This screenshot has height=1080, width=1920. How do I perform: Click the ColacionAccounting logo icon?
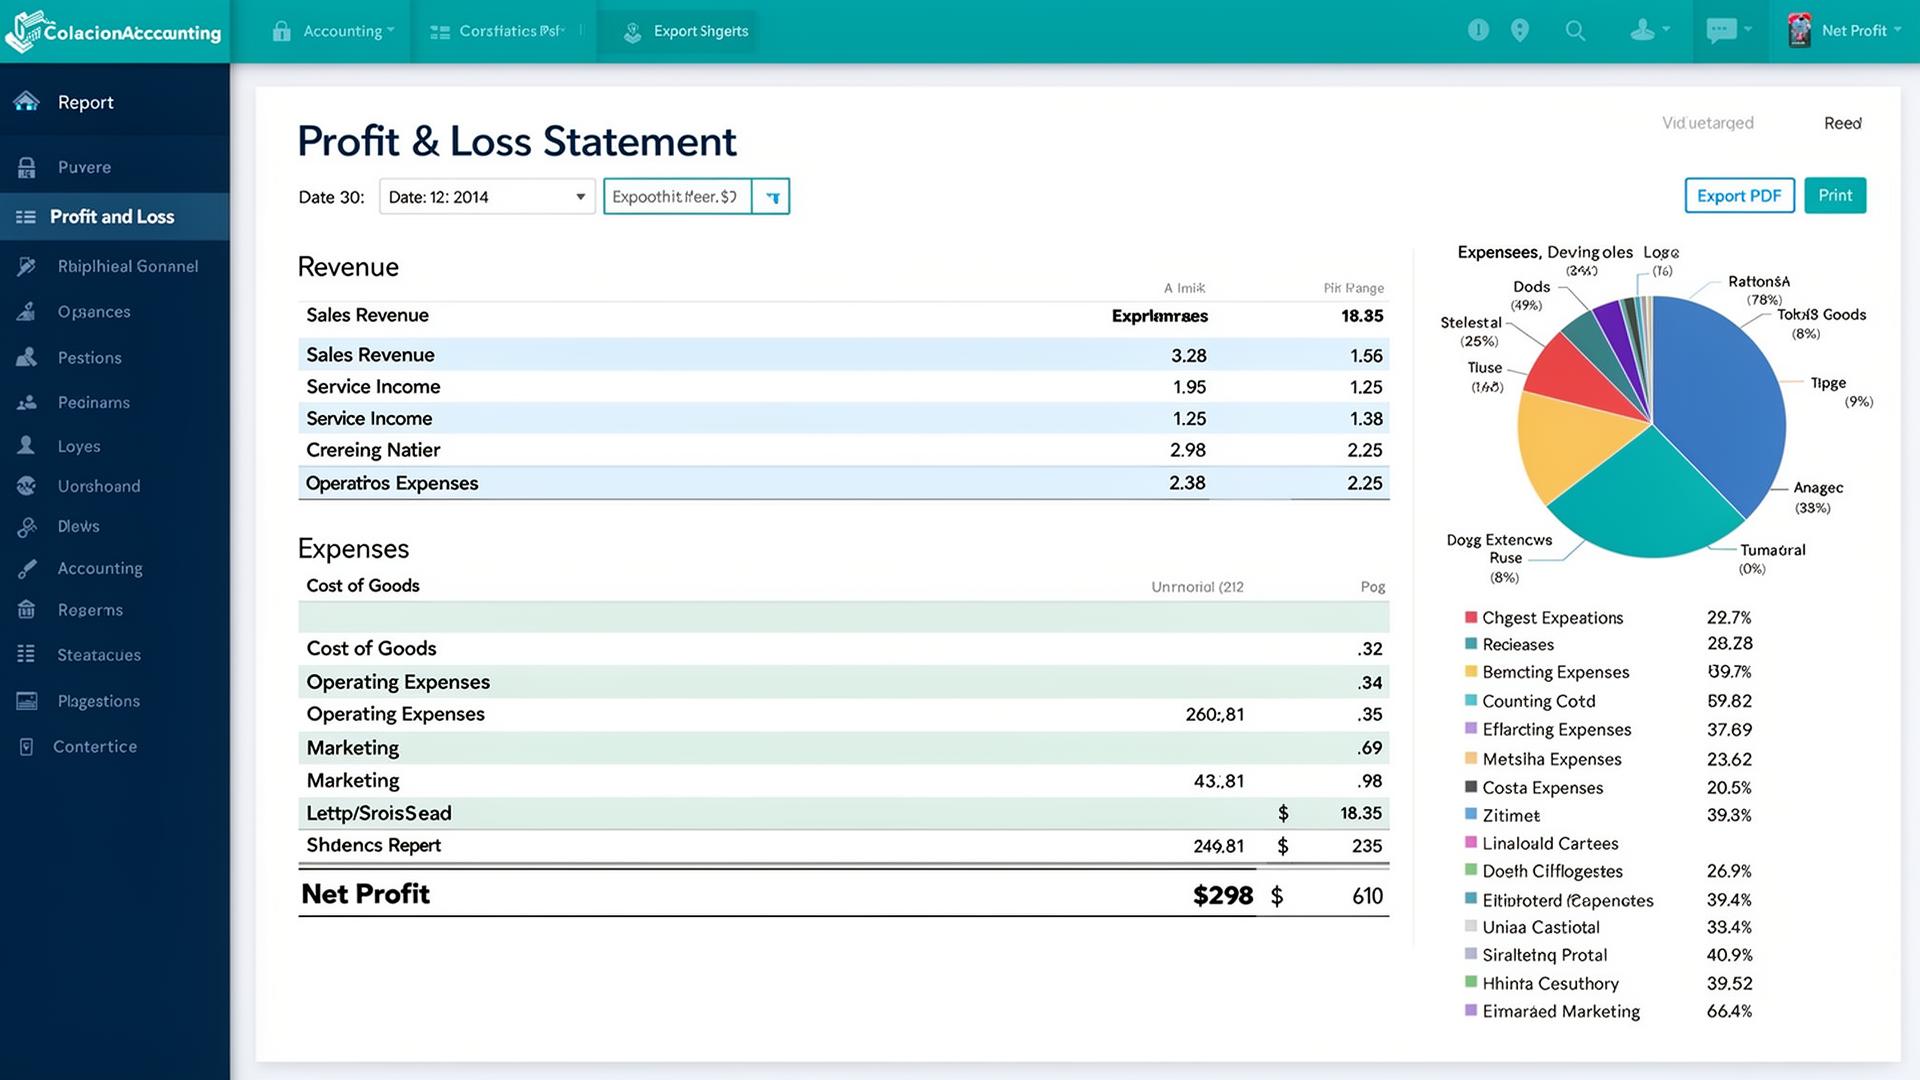click(24, 31)
